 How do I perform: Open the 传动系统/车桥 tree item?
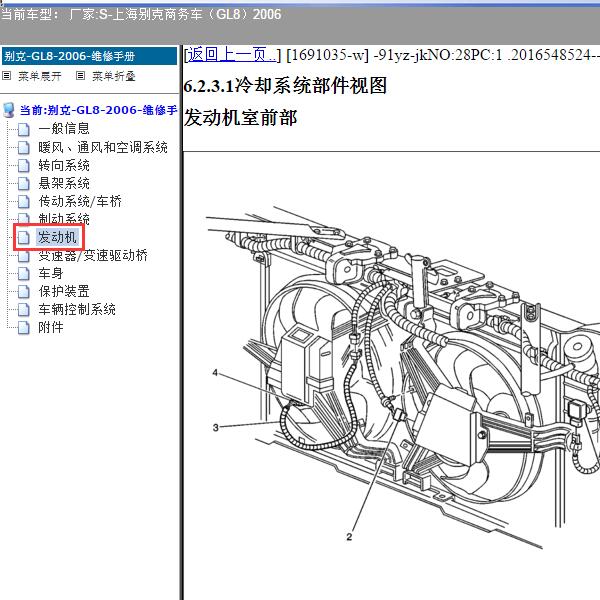click(80, 201)
